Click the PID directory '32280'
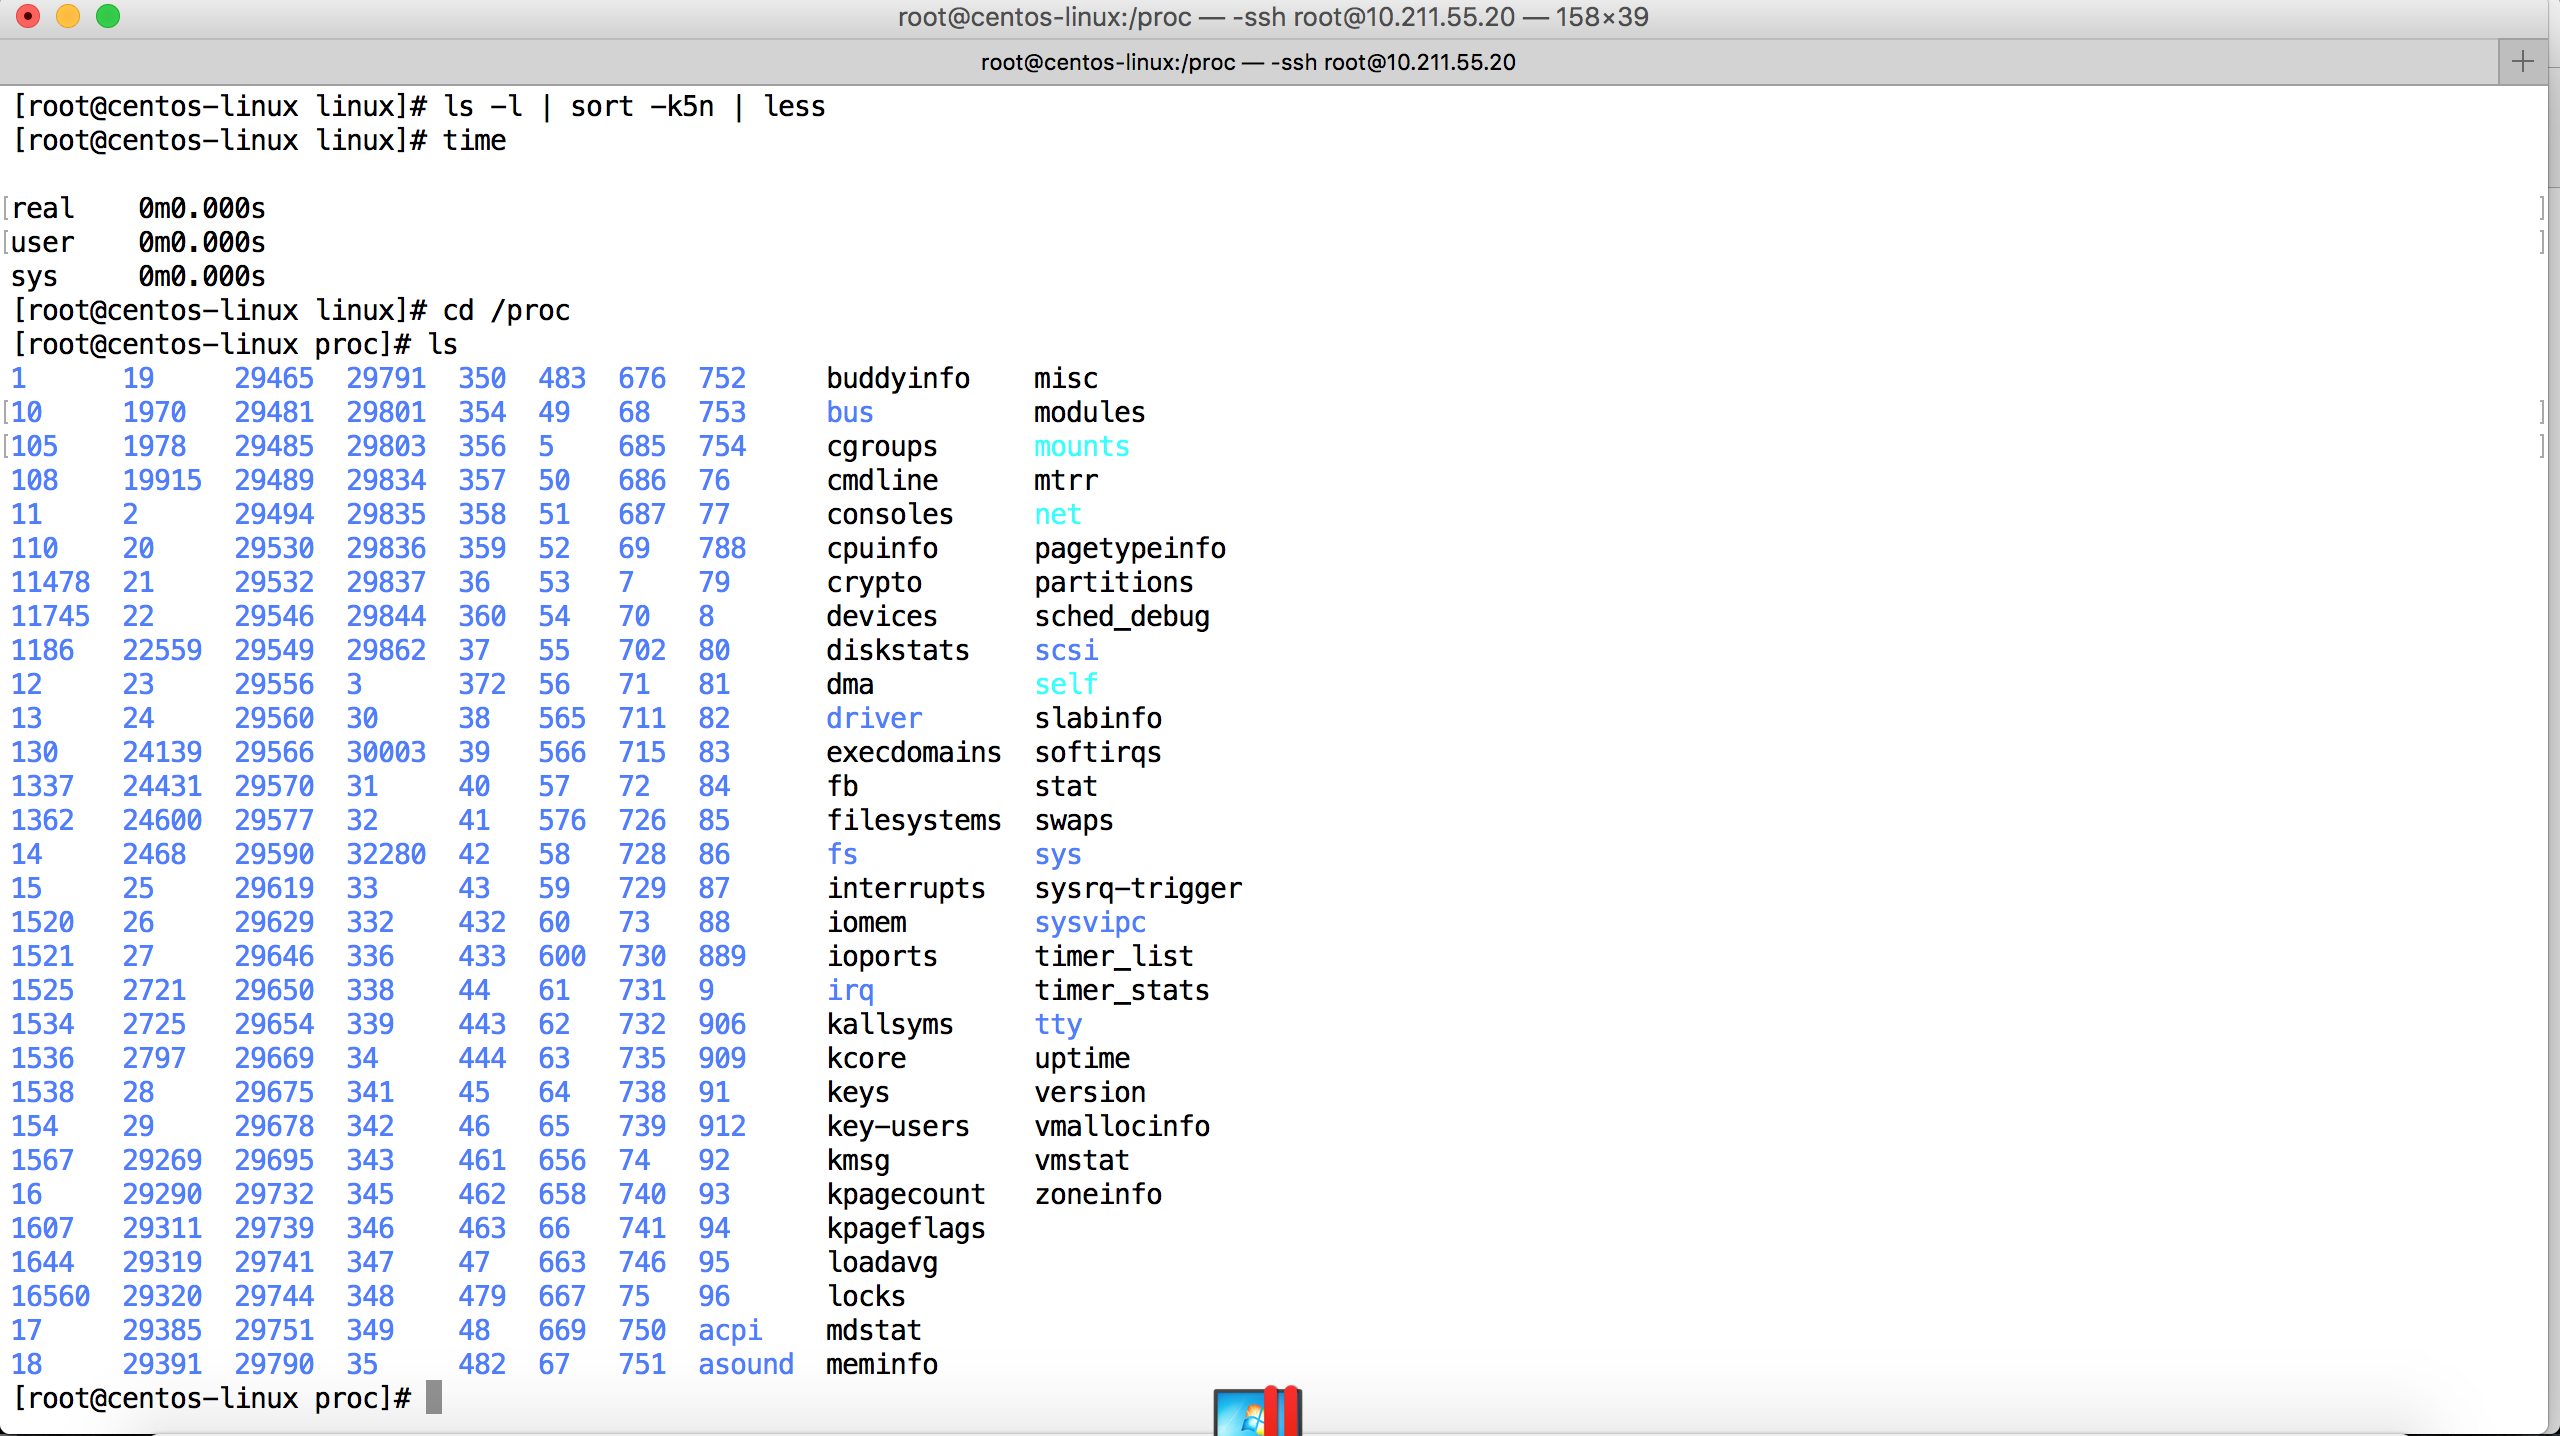The height and width of the screenshot is (1436, 2560). tap(386, 854)
